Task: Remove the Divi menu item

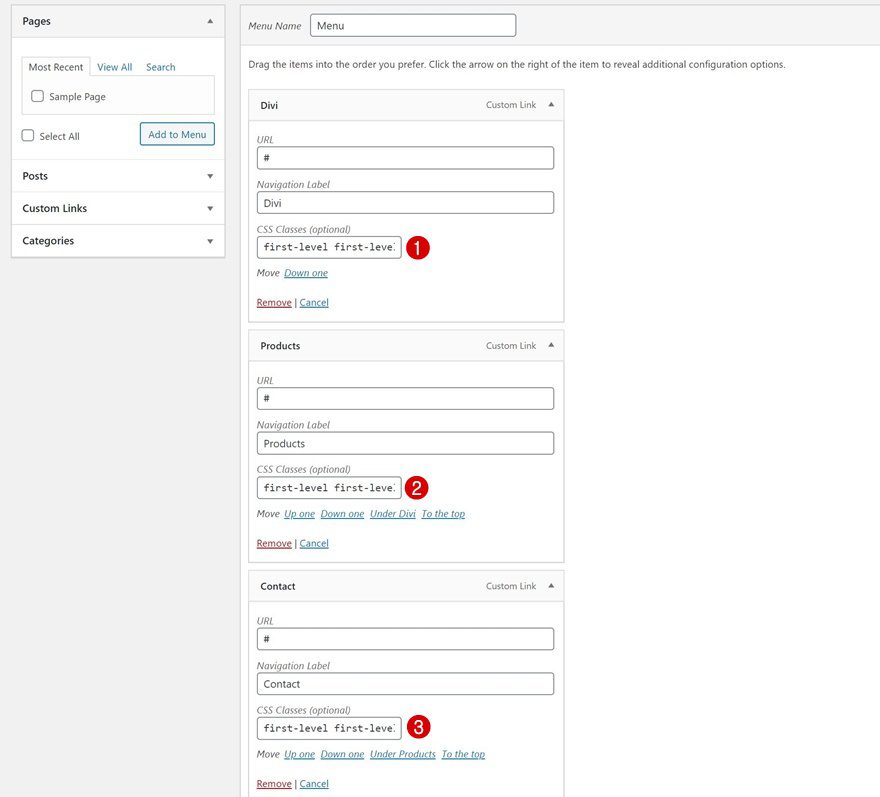Action: point(273,302)
